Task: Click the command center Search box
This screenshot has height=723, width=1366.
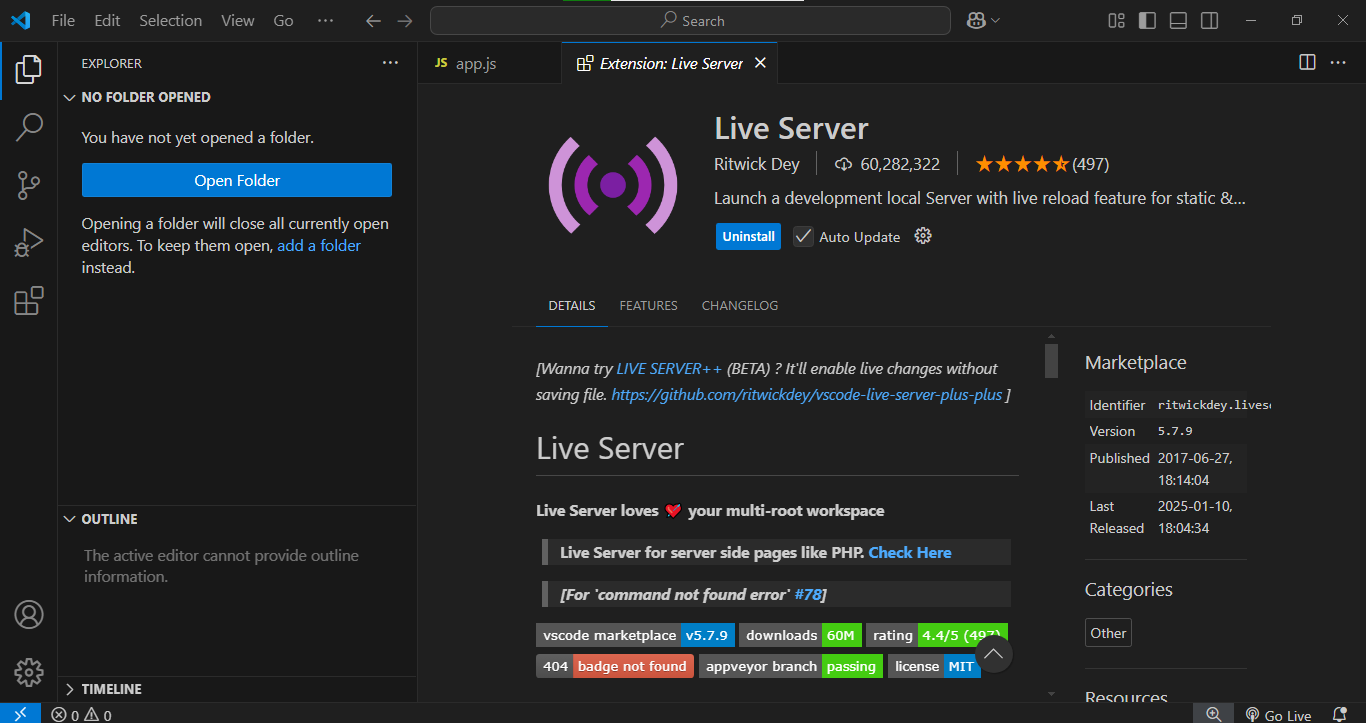Action: tap(690, 20)
